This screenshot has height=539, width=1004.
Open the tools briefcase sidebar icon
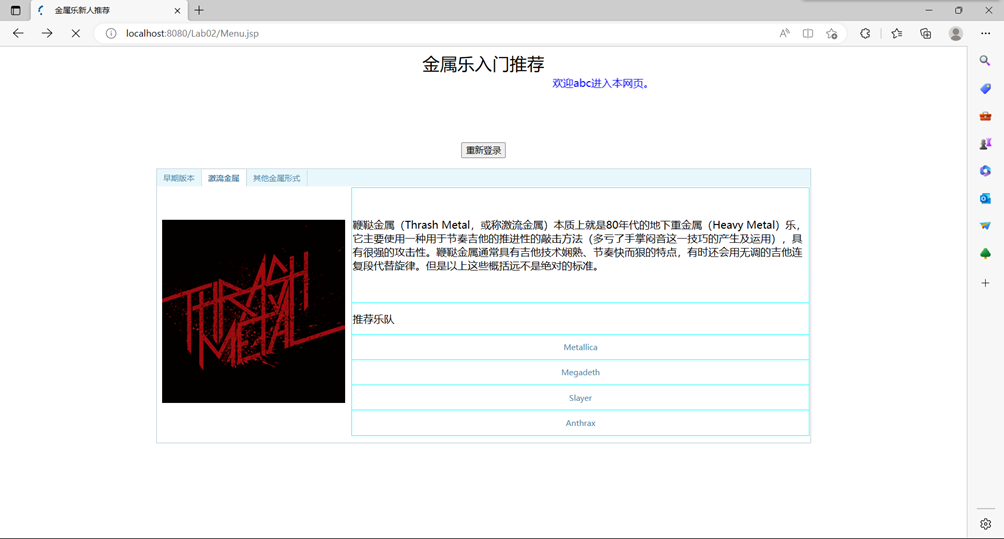click(x=985, y=116)
